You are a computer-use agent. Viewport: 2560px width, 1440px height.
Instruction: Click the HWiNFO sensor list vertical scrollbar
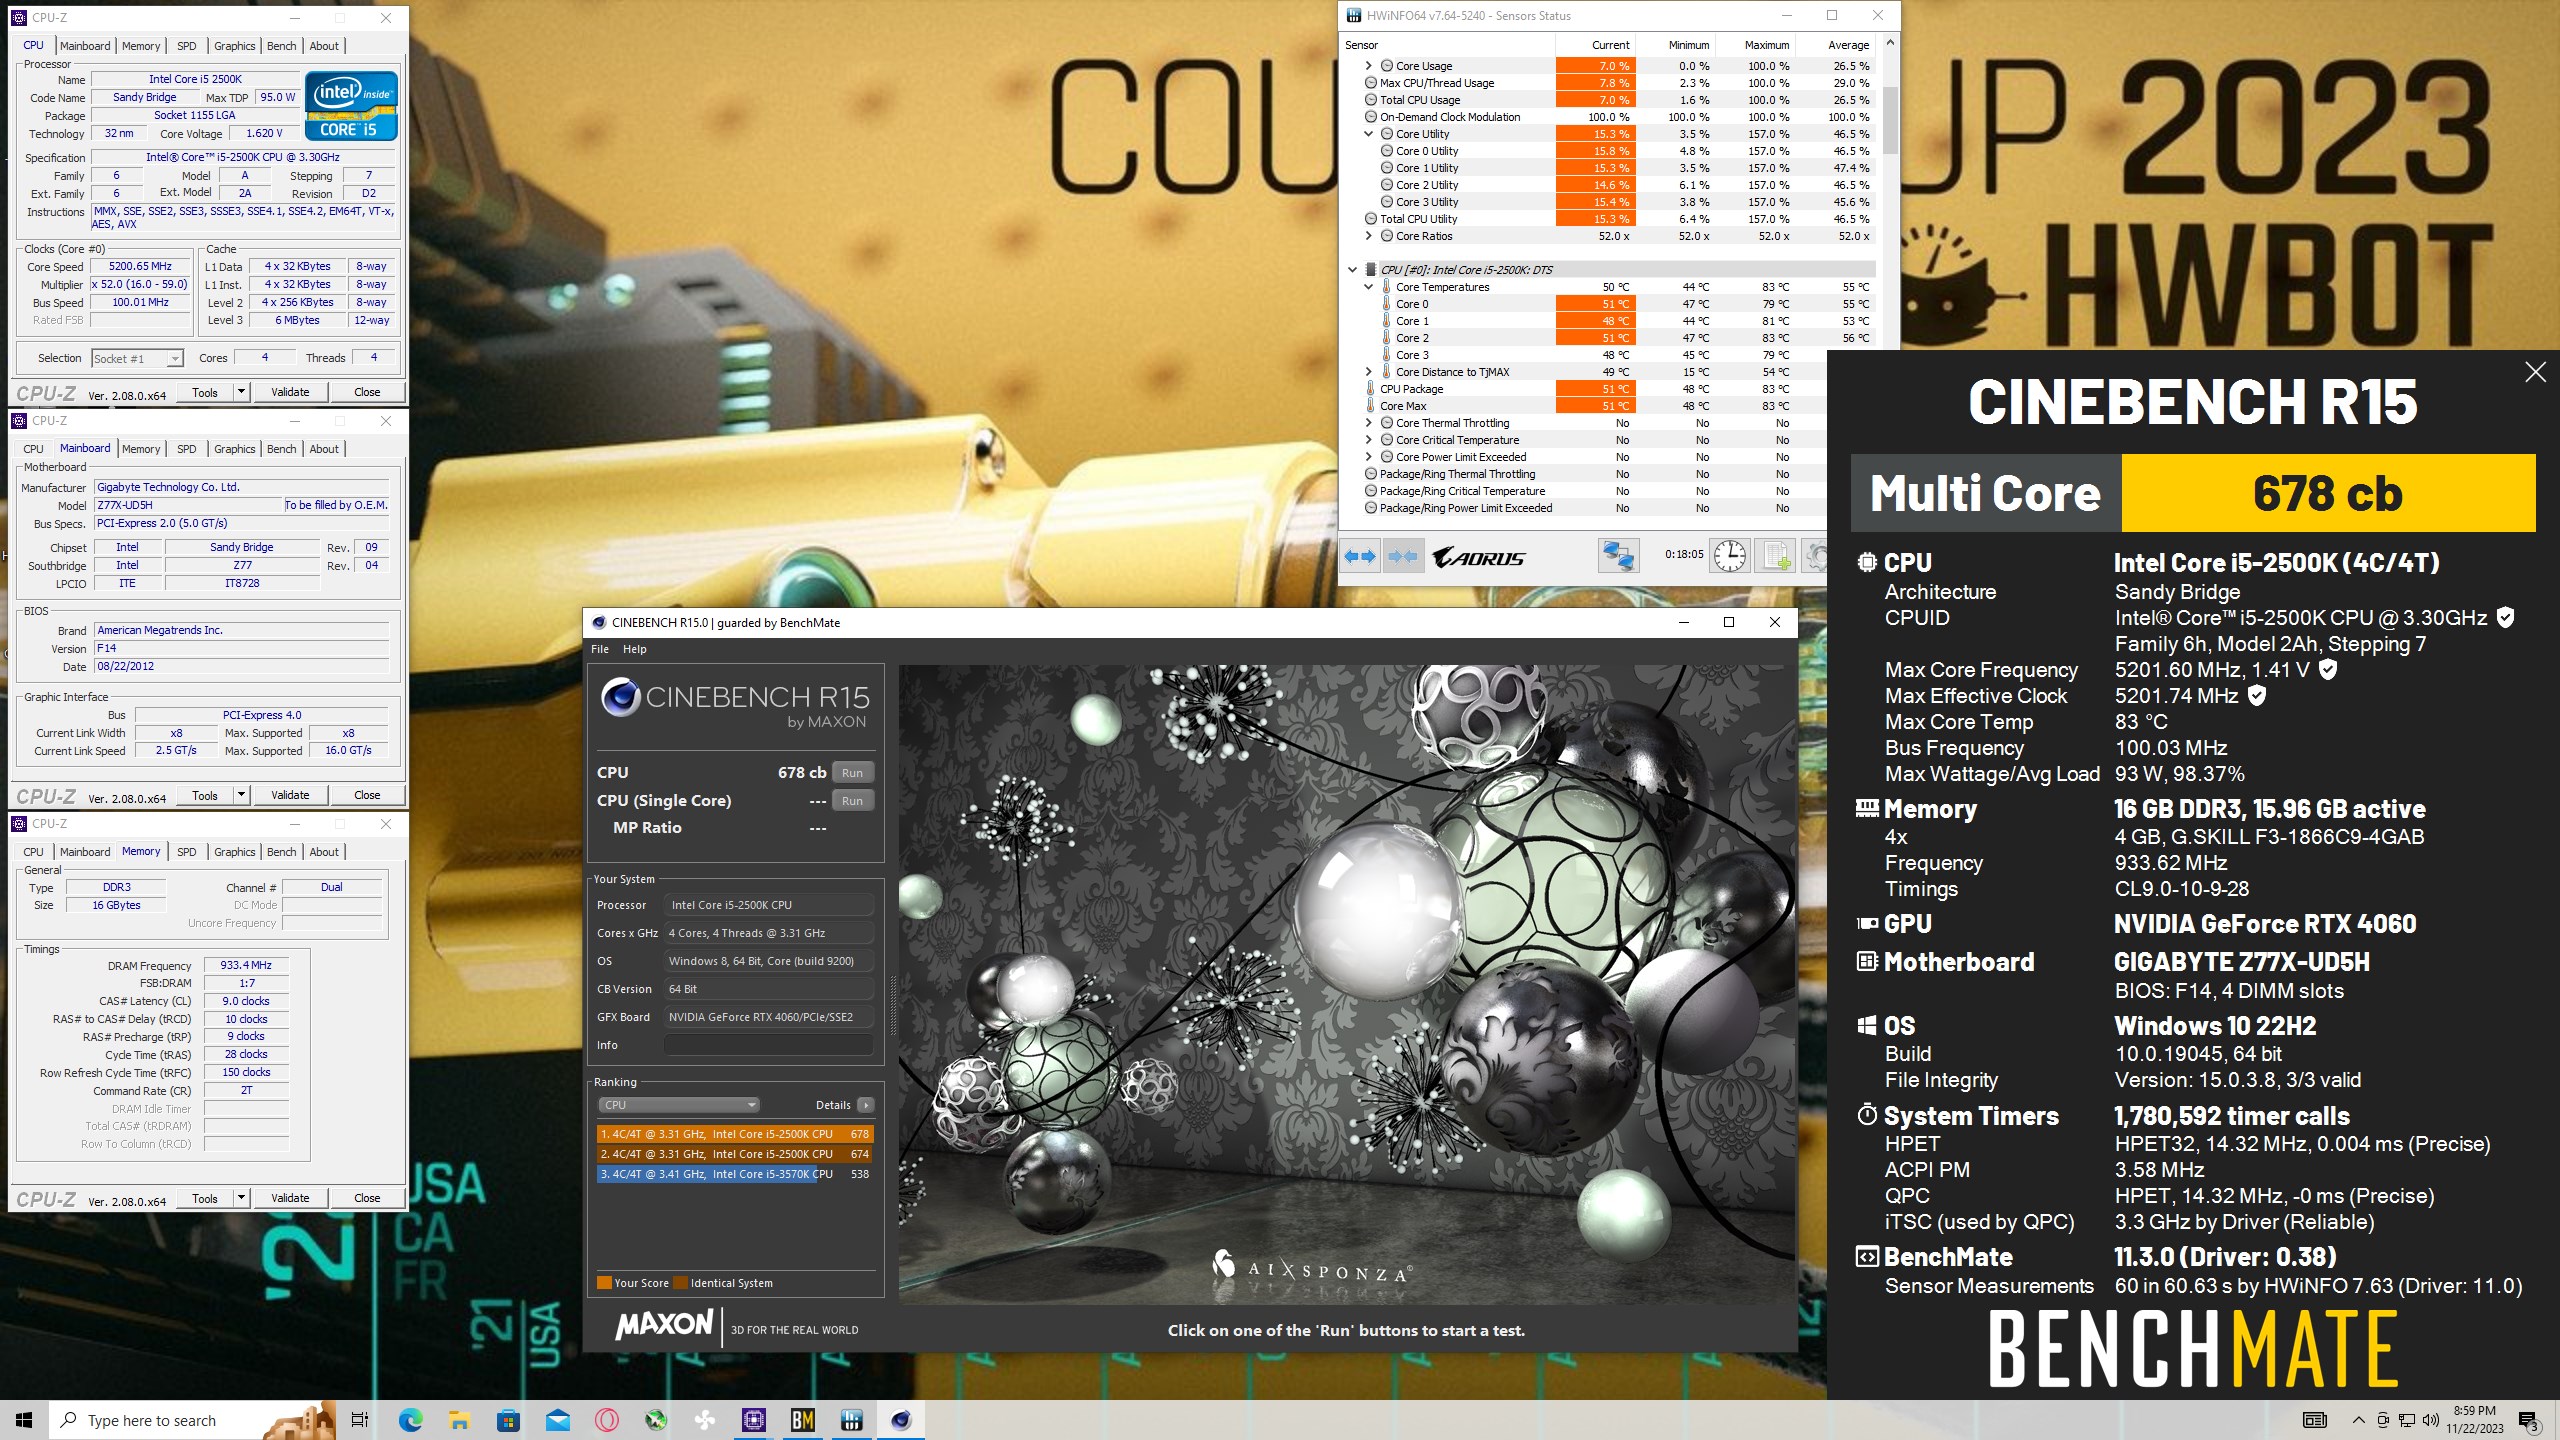point(1890,120)
